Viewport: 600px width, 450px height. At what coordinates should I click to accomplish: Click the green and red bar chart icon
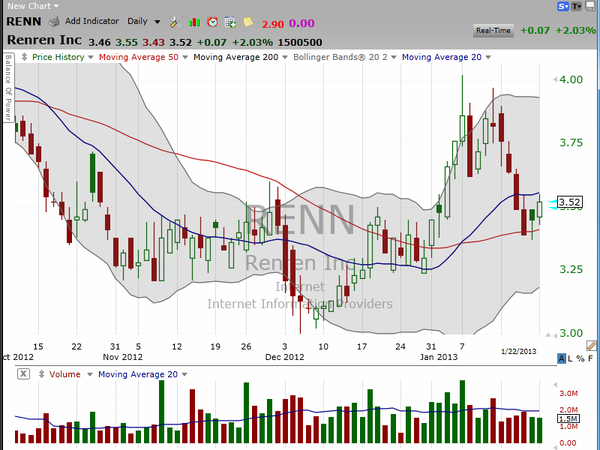[x=194, y=22]
